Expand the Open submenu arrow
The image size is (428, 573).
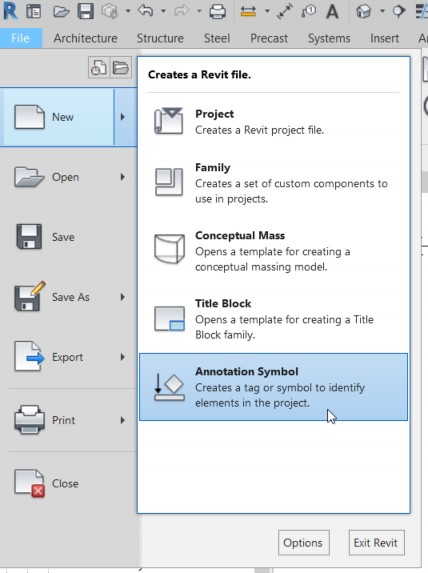123,177
